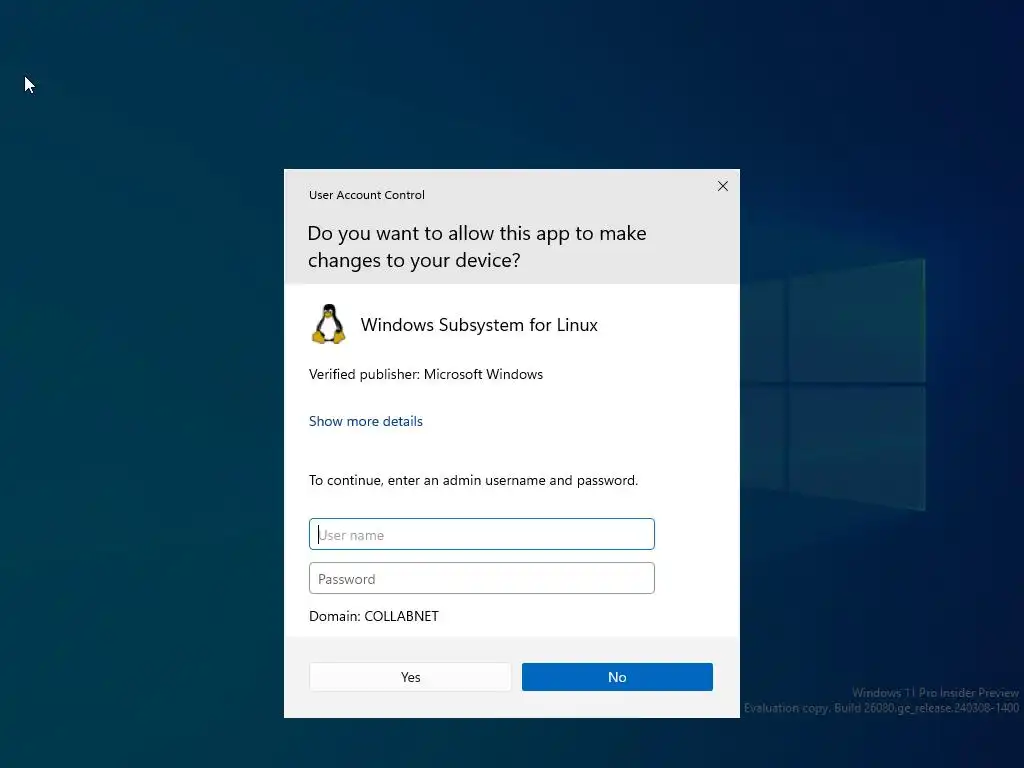This screenshot has height=768, width=1024.
Task: Click the Yes button to allow changes
Action: [x=410, y=677]
